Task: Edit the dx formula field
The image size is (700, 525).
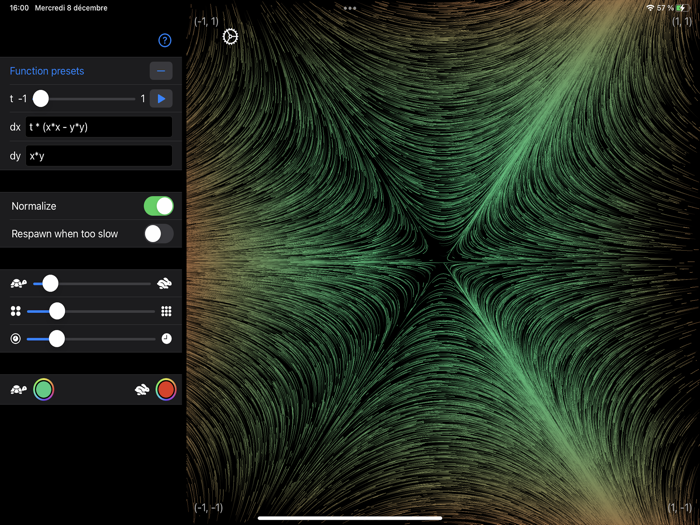Action: [99, 127]
